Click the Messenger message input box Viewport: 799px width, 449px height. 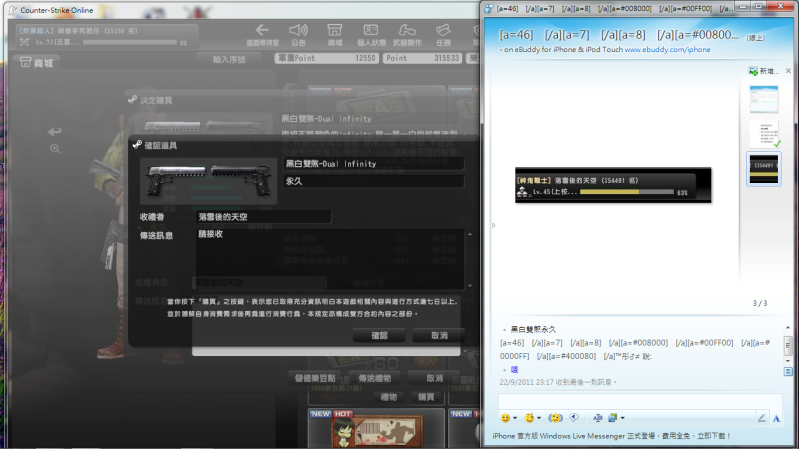click(x=640, y=401)
